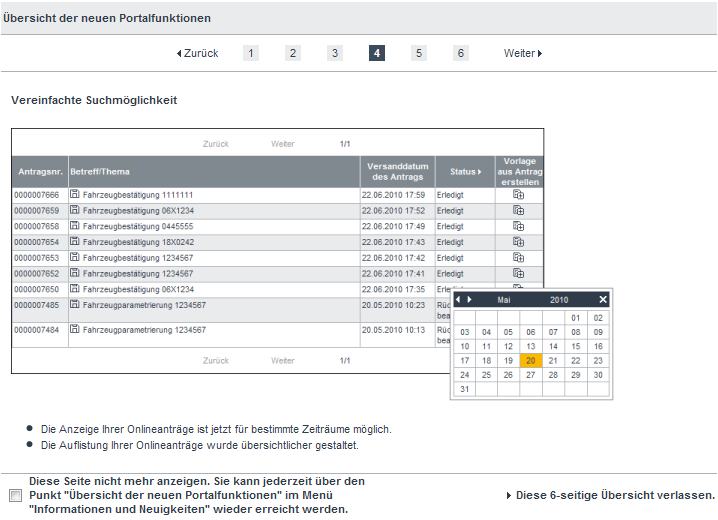
Task: Open request number 0000007650
Action: point(37,289)
